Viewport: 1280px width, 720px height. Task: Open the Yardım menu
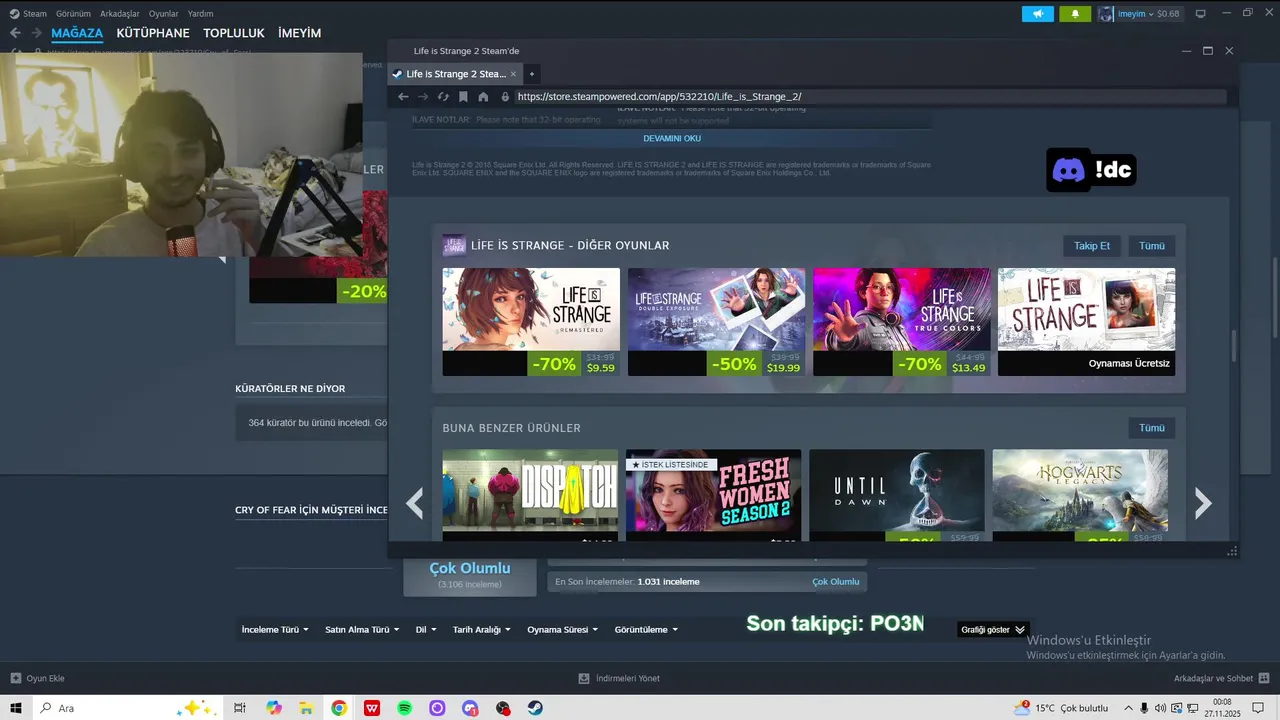pyautogui.click(x=200, y=14)
